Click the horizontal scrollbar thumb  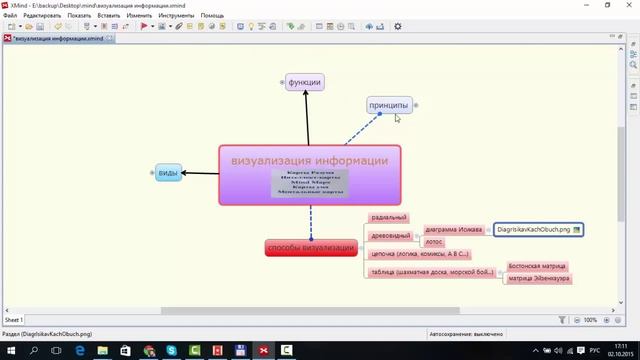coord(310,311)
